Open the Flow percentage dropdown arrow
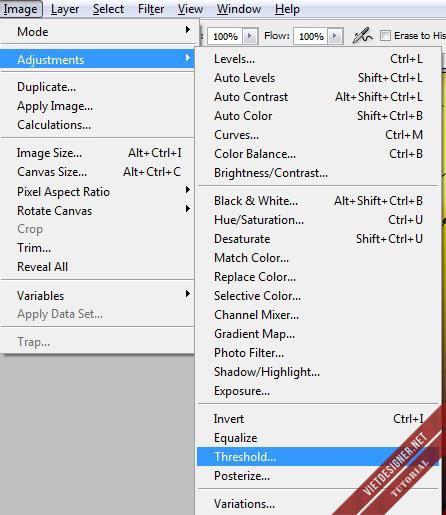446x515 pixels. click(x=335, y=36)
